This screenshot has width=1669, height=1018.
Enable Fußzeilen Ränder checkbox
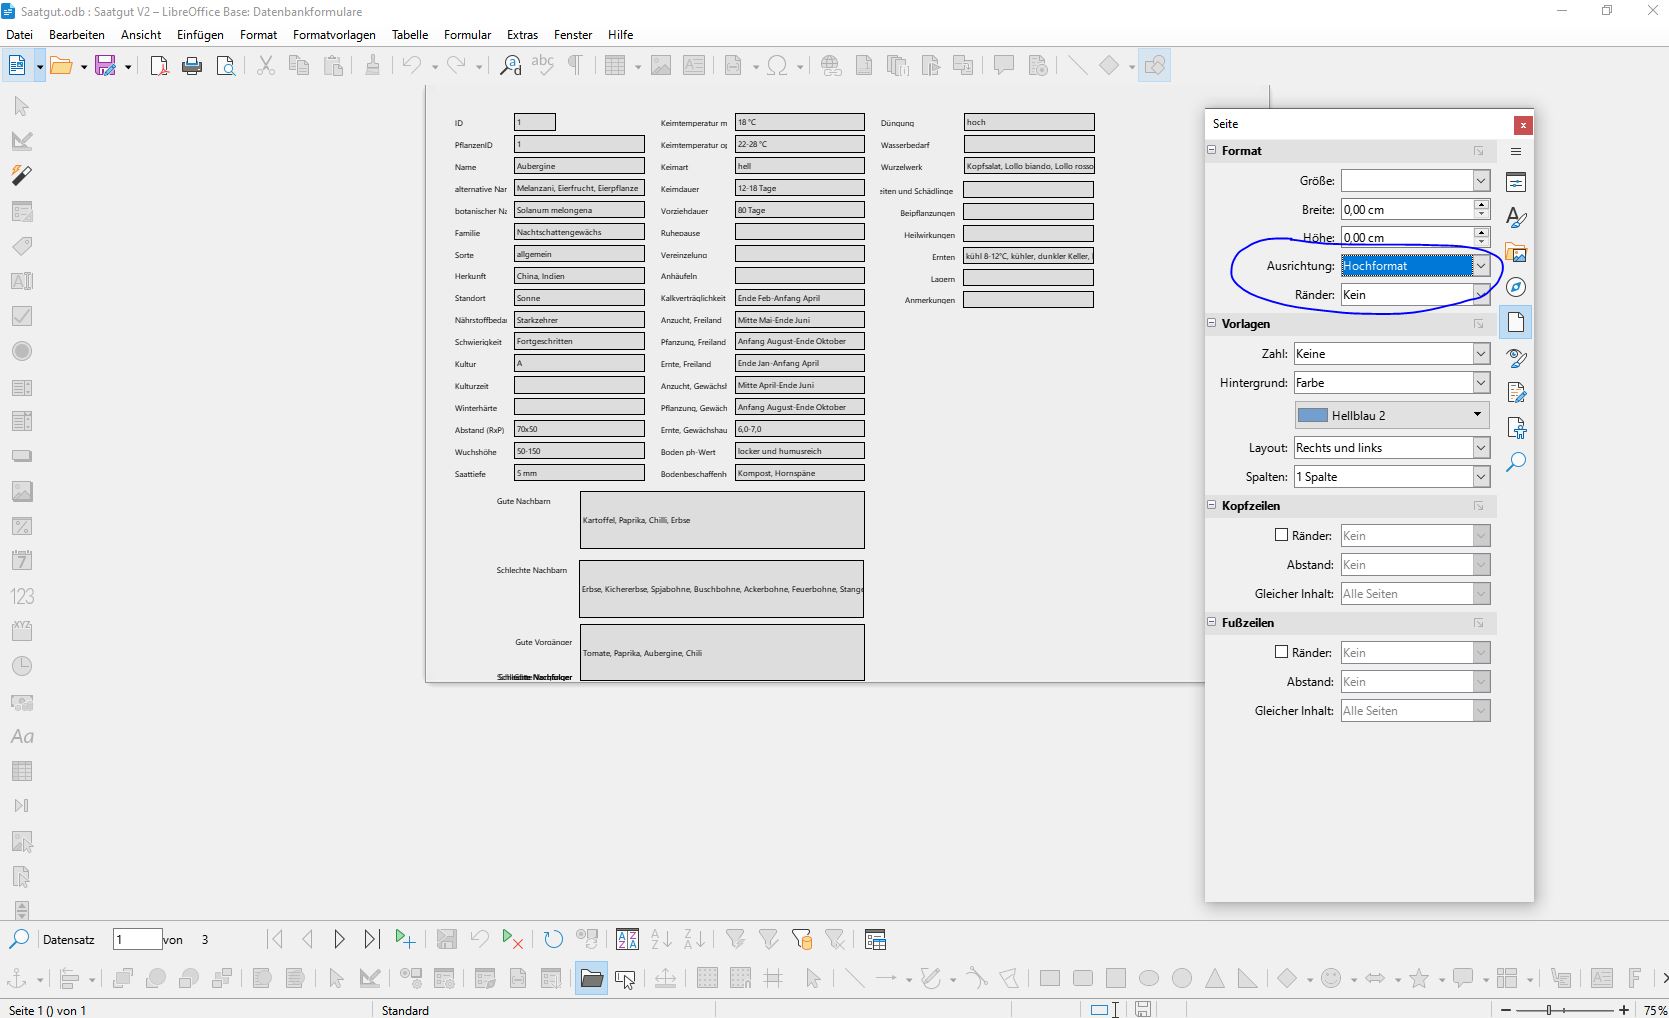coord(1281,652)
